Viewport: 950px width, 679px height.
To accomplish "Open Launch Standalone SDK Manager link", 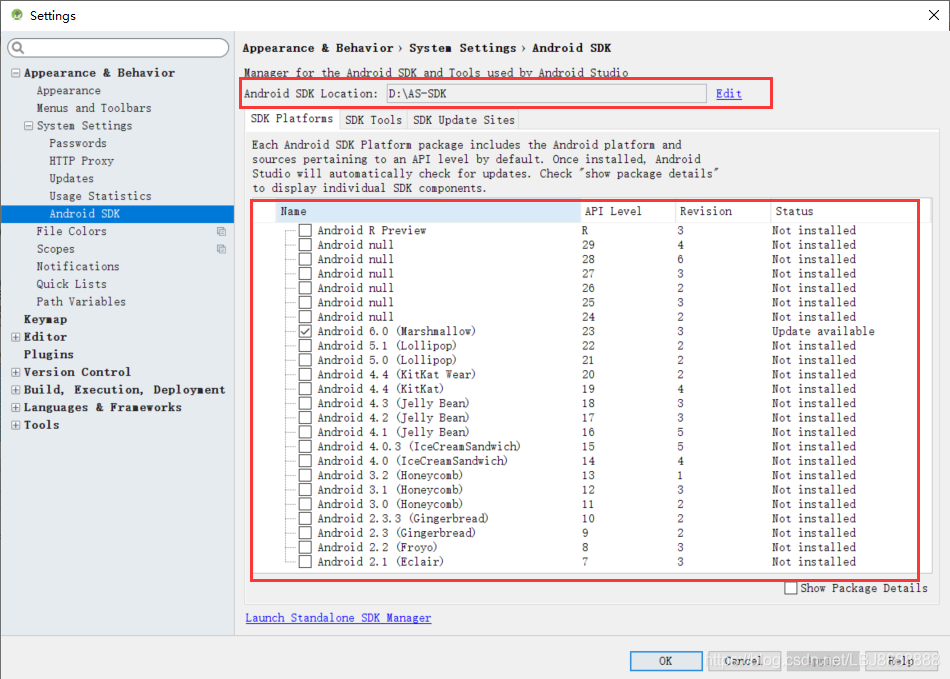I will pos(338,618).
